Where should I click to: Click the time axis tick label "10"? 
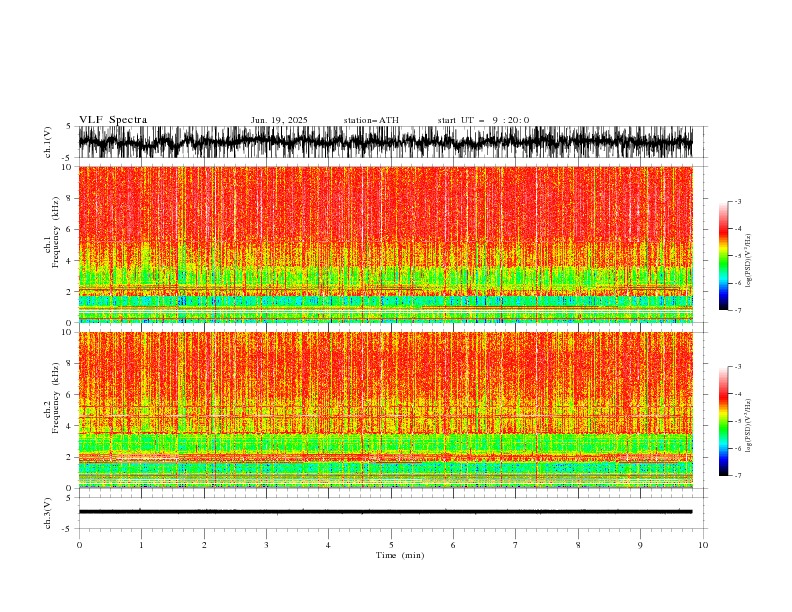coord(703,545)
